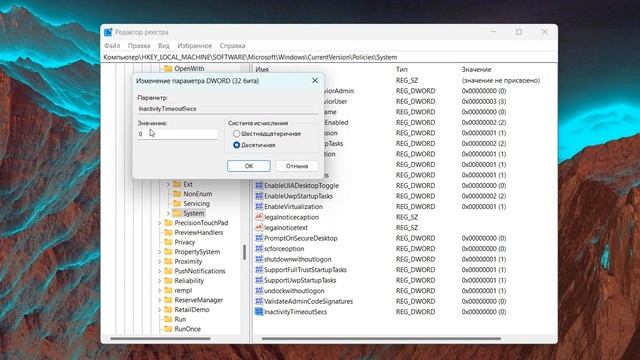Viewport: 640px width, 360px height.
Task: Select the shutdownwithoutlogon value name
Action: pyautogui.click(x=298, y=259)
